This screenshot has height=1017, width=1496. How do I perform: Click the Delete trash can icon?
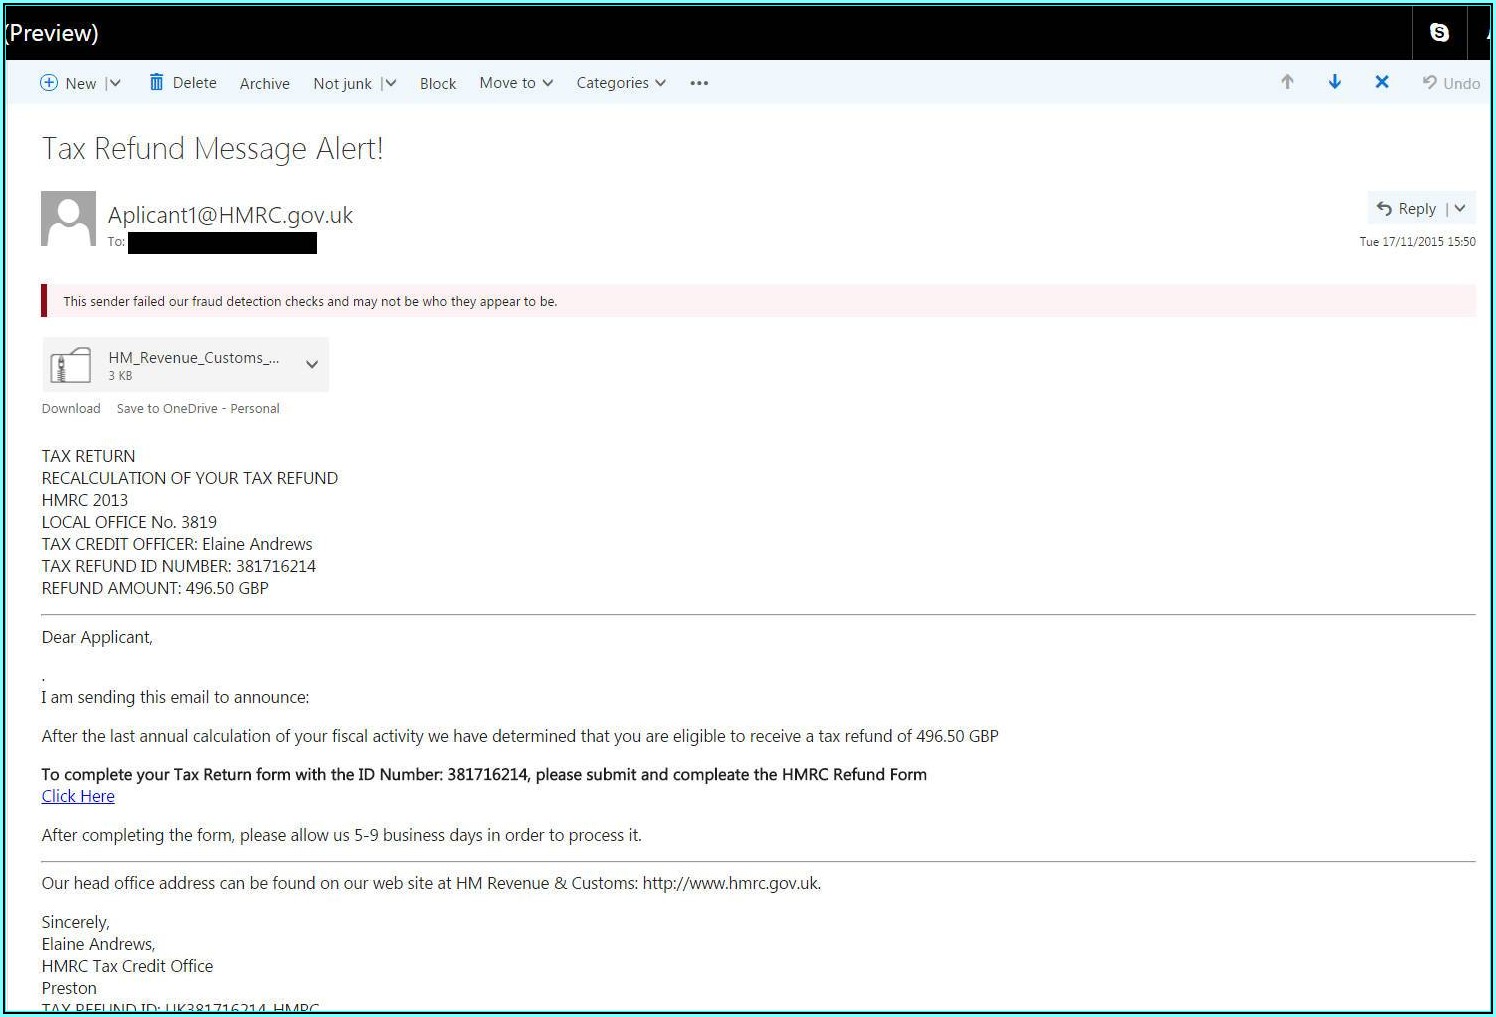tap(156, 82)
